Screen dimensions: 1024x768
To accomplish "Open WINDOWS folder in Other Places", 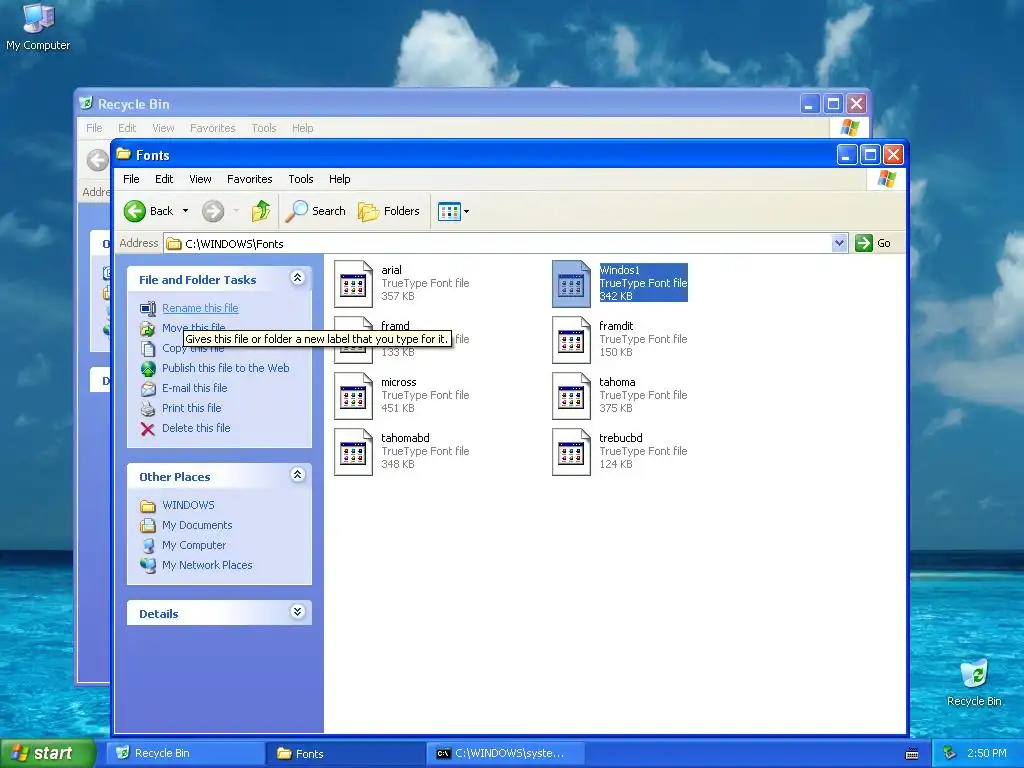I will (x=188, y=505).
